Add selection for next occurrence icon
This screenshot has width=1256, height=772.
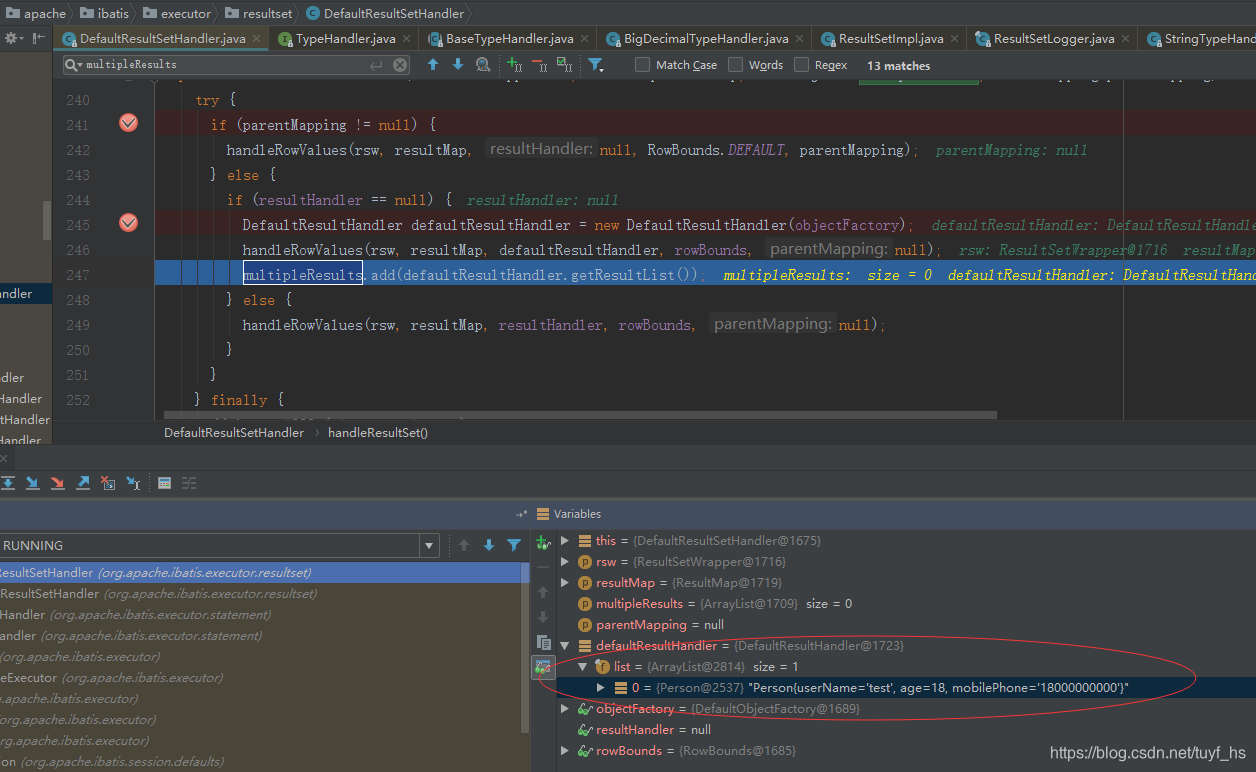515,65
